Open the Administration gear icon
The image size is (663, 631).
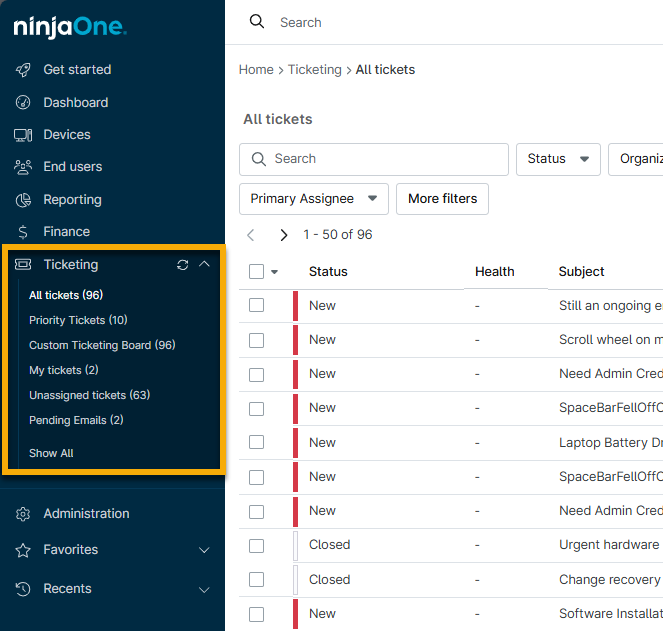coord(23,514)
